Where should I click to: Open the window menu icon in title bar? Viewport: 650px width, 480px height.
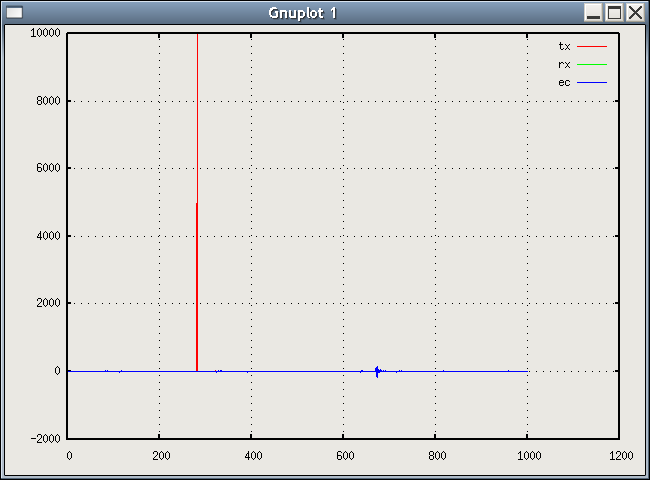(15, 13)
